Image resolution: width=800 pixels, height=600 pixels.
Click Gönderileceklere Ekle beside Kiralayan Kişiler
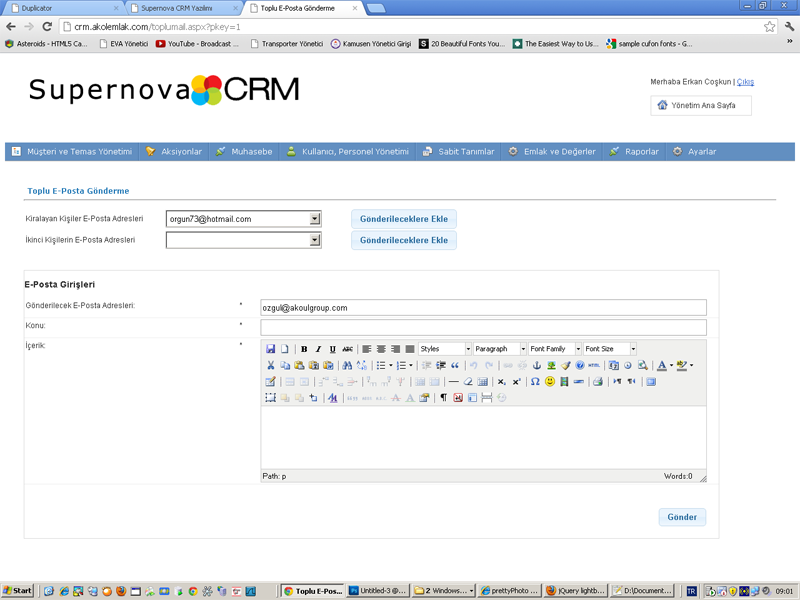pyautogui.click(x=404, y=219)
